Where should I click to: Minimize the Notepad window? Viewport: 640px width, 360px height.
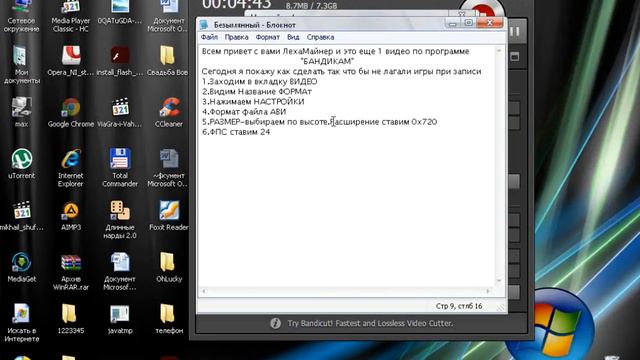[452, 24]
